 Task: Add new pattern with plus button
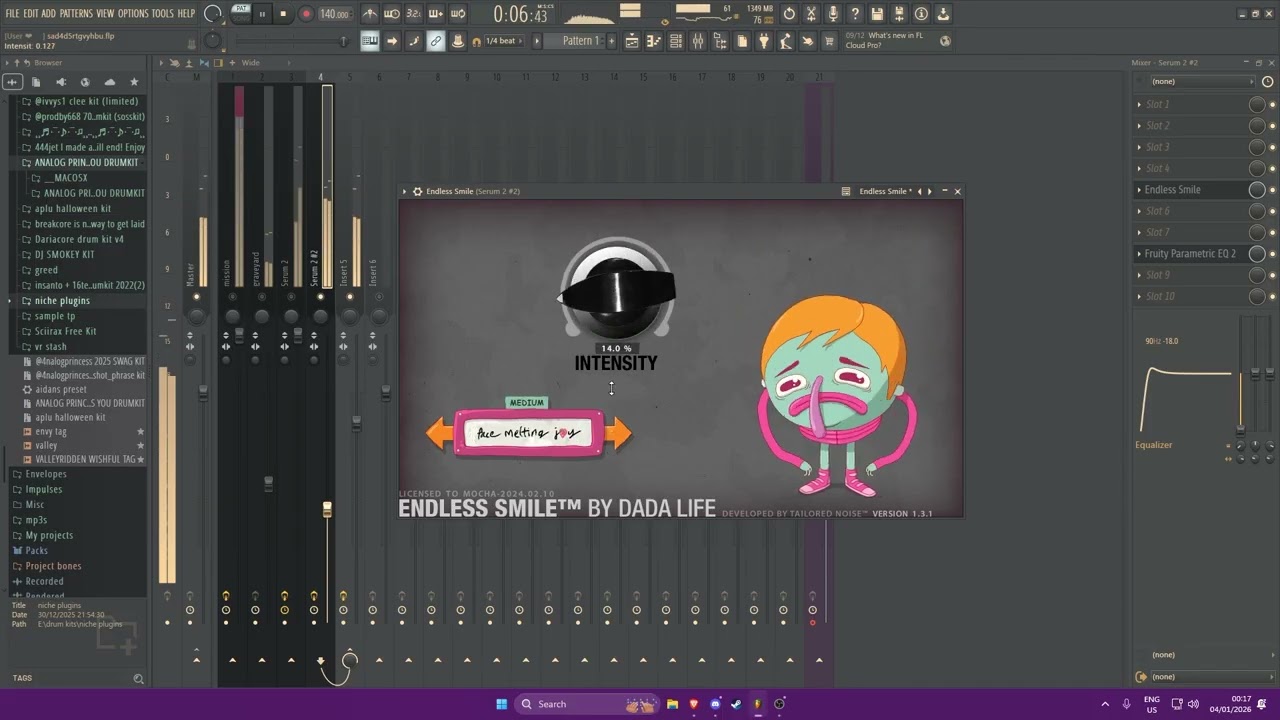pyautogui.click(x=612, y=41)
